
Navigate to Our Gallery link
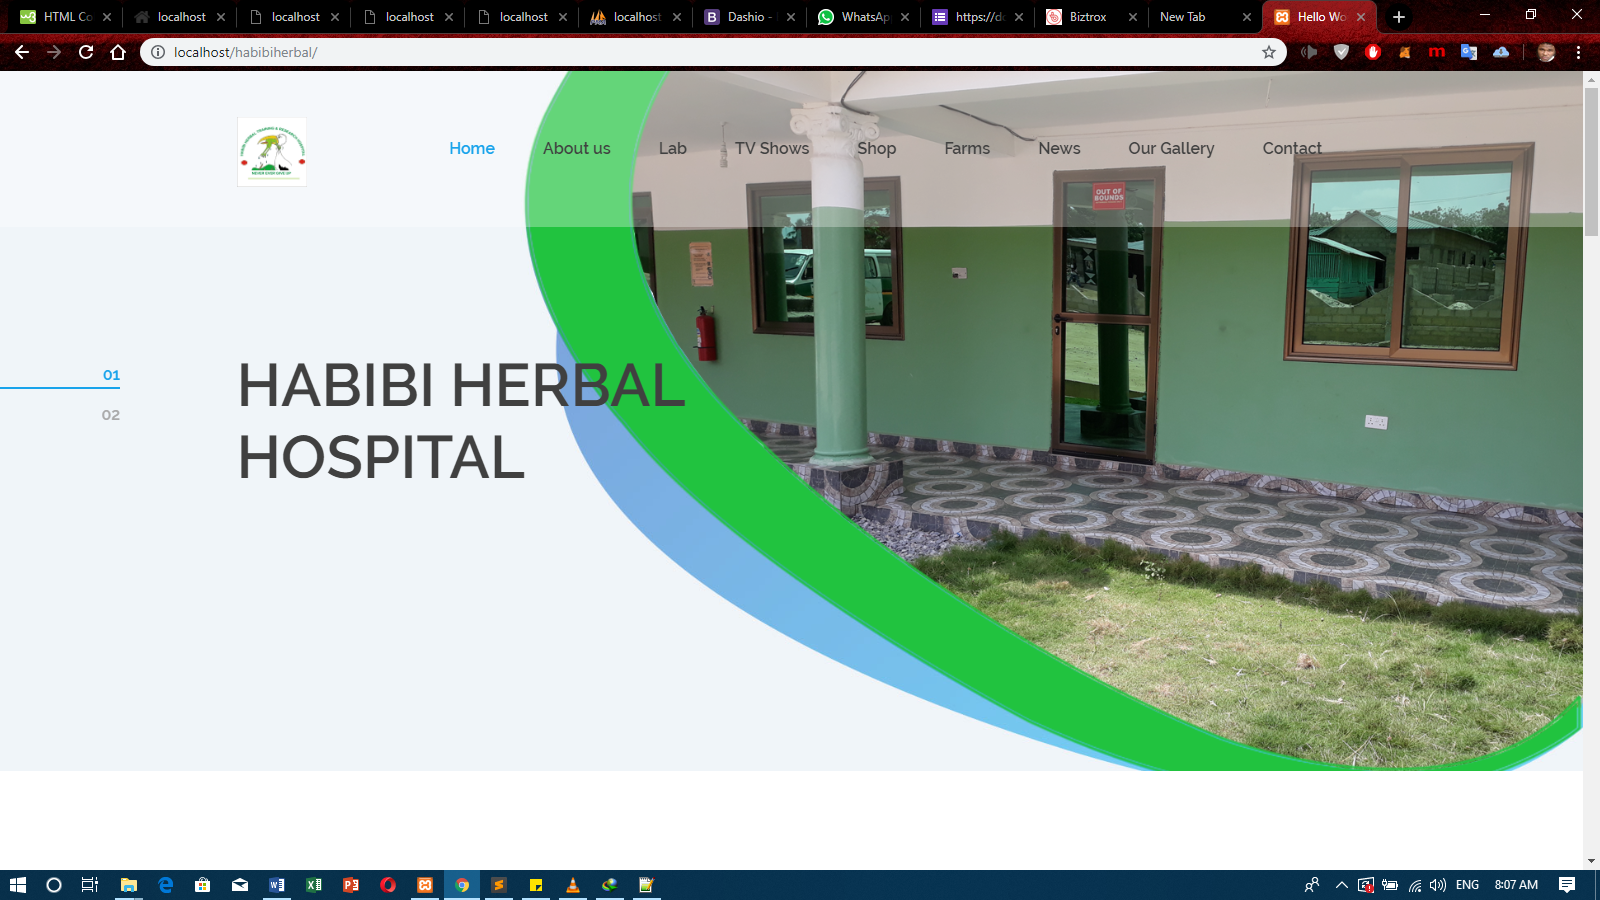[x=1171, y=148]
